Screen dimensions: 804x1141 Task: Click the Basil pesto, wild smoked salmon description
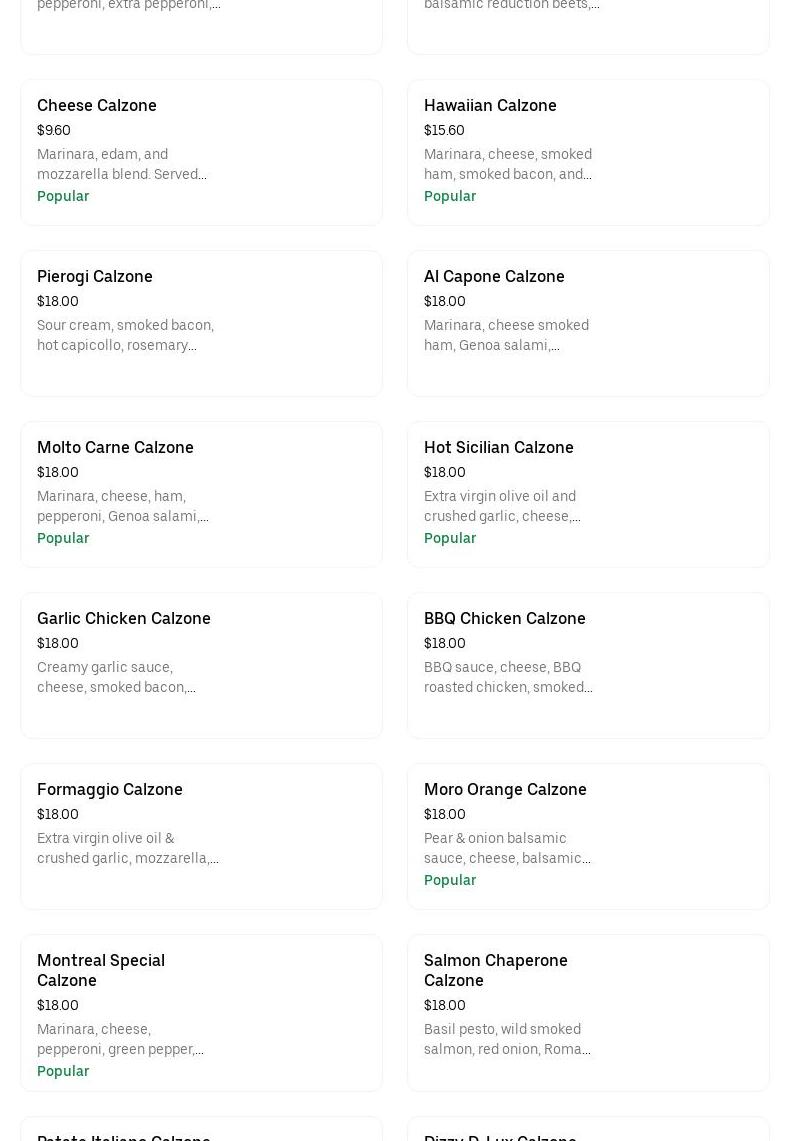pos(507,1039)
